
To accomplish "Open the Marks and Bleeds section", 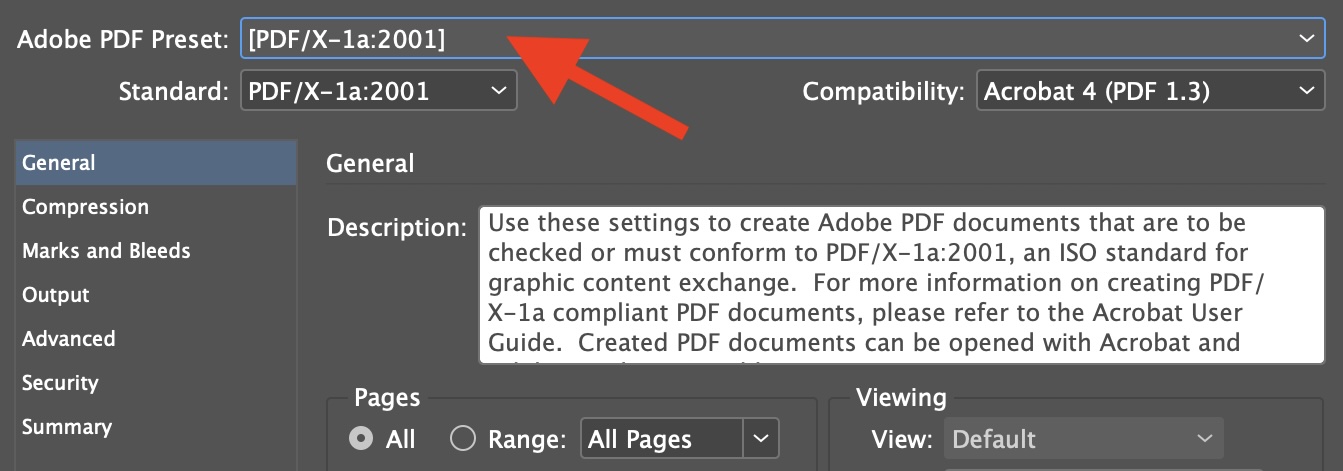I will [x=156, y=251].
